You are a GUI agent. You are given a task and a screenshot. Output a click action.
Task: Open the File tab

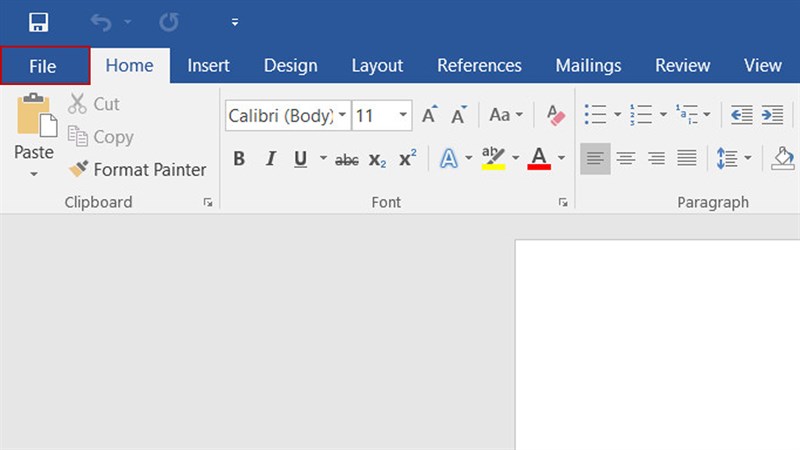(x=45, y=66)
